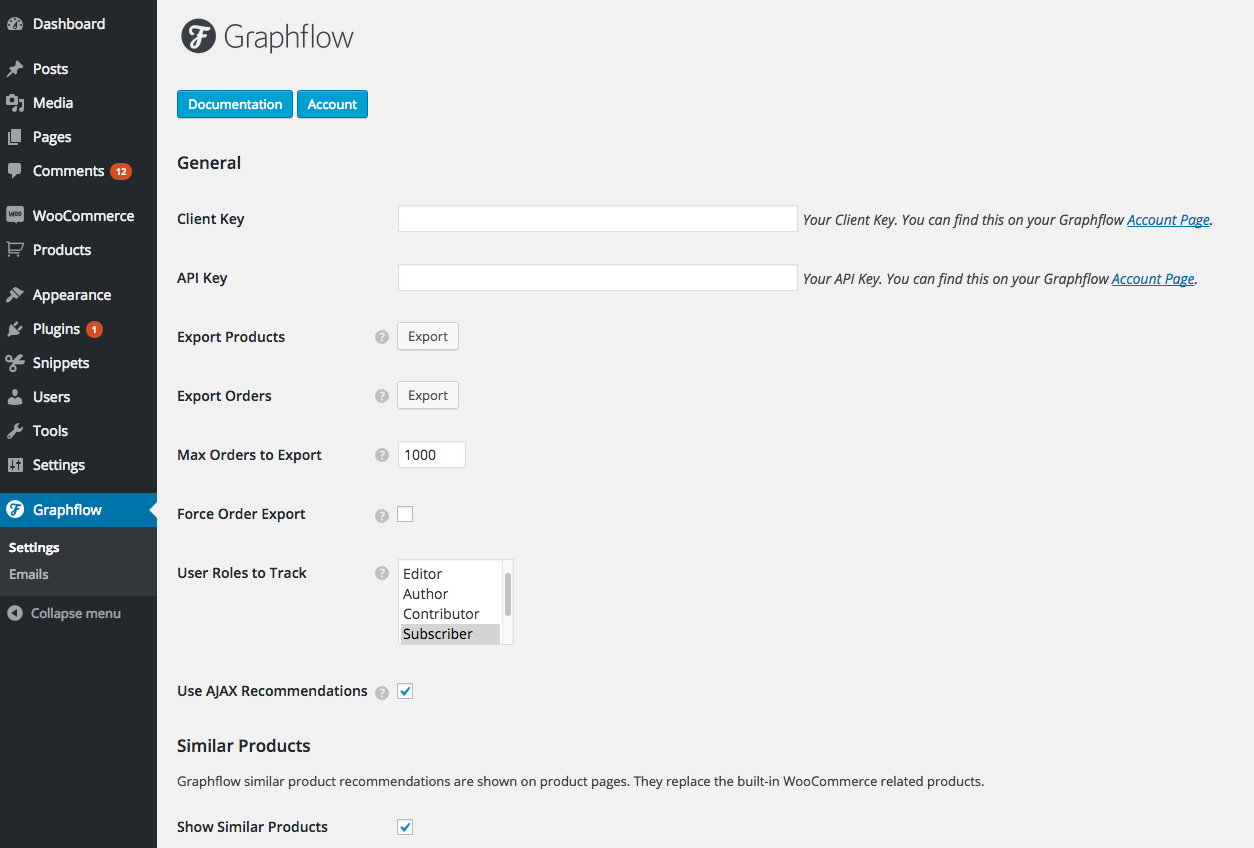Click the Max Orders to Export field
The width and height of the screenshot is (1254, 848).
pyautogui.click(x=432, y=455)
